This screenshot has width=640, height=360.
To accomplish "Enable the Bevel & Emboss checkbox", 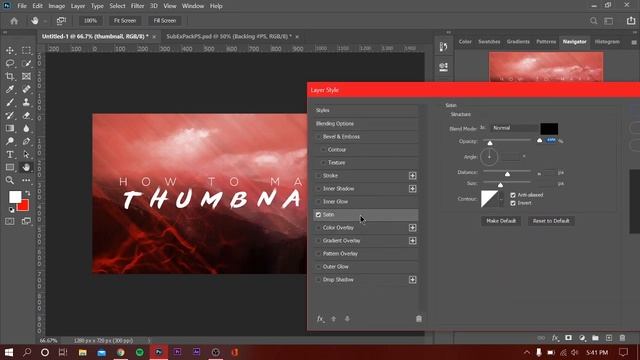I will coord(318,137).
